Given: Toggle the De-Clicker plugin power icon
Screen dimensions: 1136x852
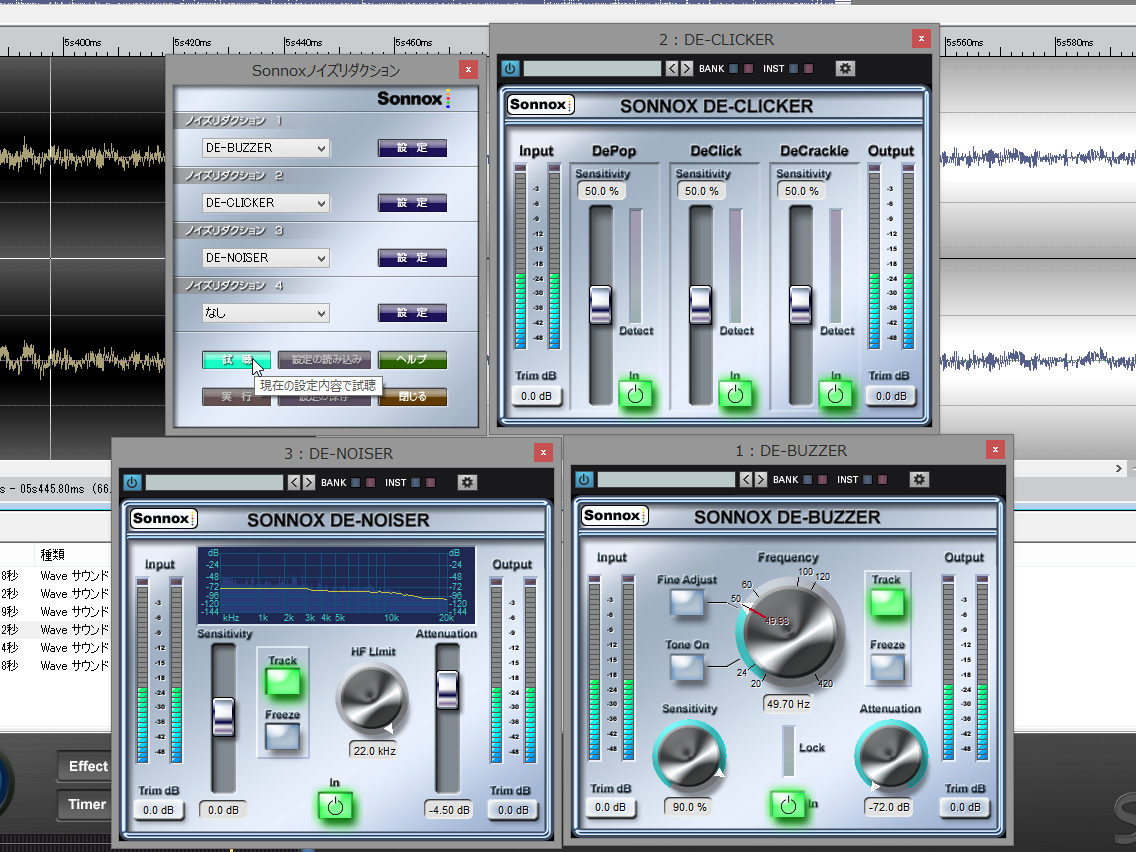Looking at the screenshot, I should coord(510,69).
